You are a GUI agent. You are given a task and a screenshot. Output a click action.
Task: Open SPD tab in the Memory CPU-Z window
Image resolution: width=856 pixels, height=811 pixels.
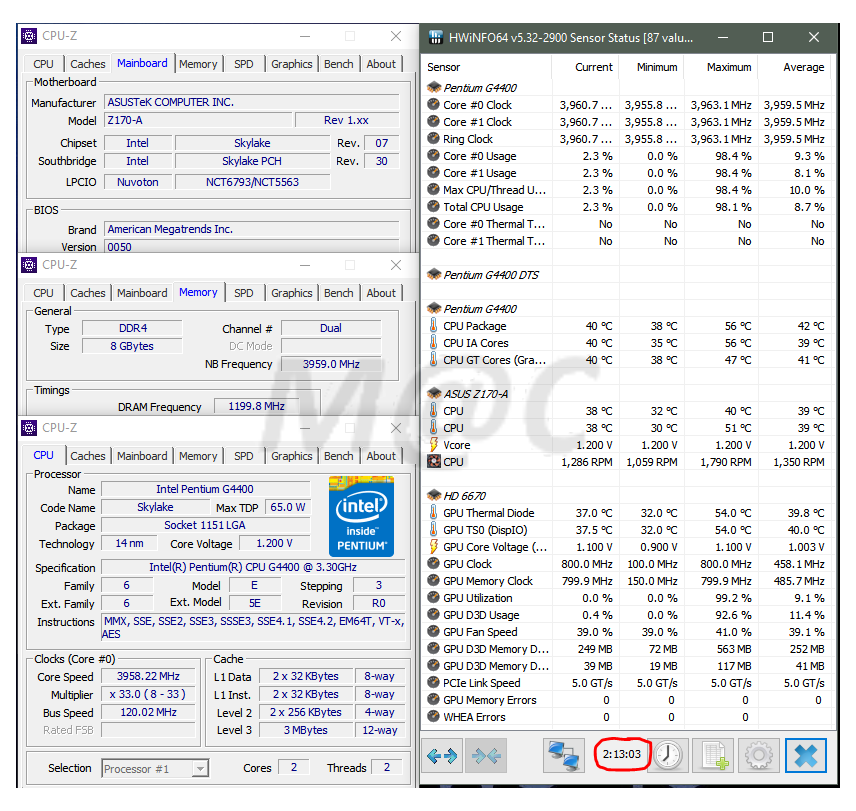click(x=243, y=293)
